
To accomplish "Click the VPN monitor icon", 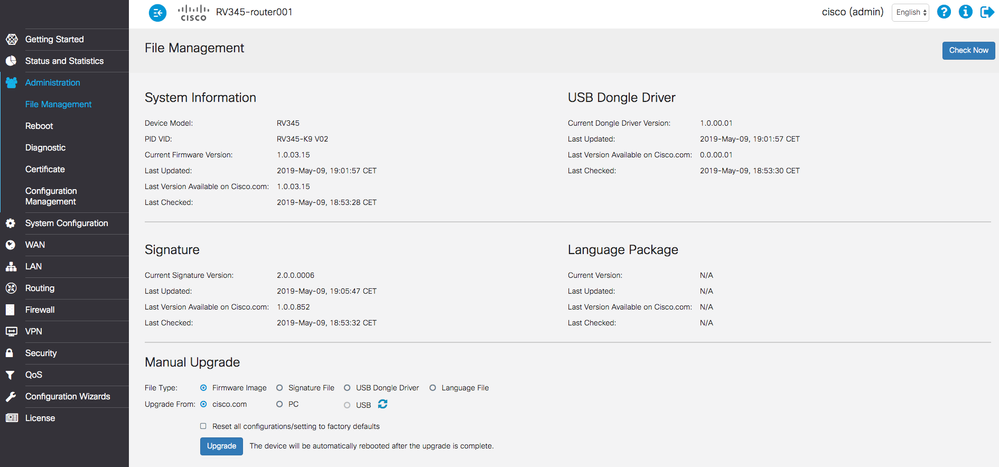I will (x=10, y=332).
